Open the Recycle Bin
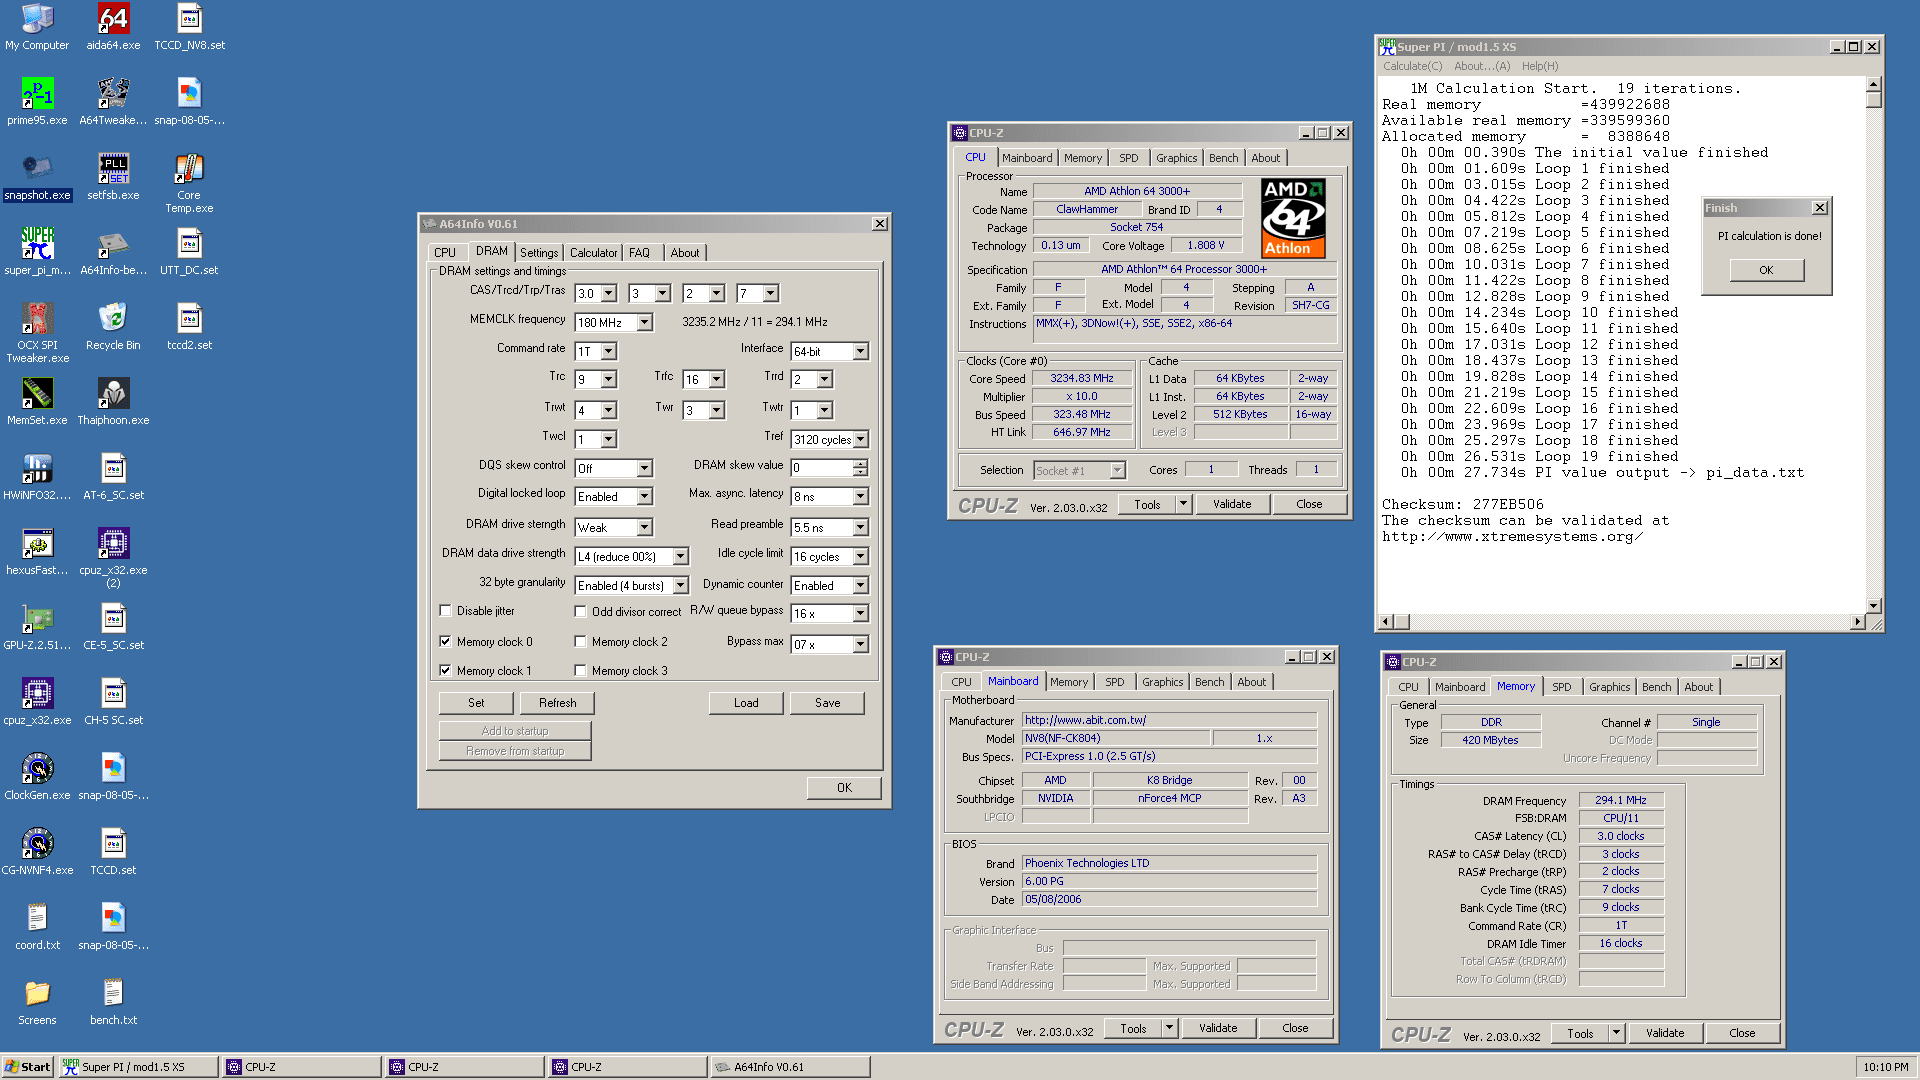The image size is (1920, 1080). (x=113, y=327)
